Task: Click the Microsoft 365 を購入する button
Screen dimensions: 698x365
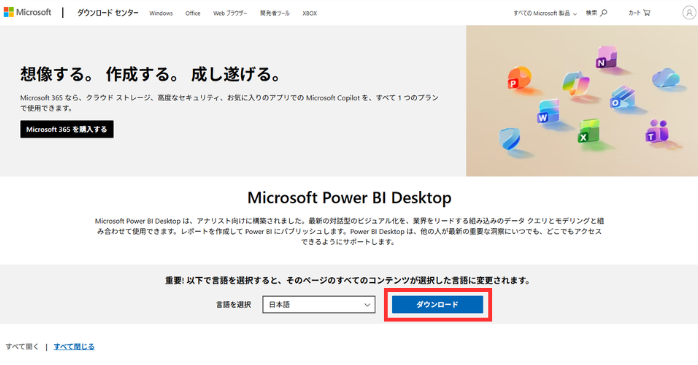Action: pyautogui.click(x=67, y=129)
